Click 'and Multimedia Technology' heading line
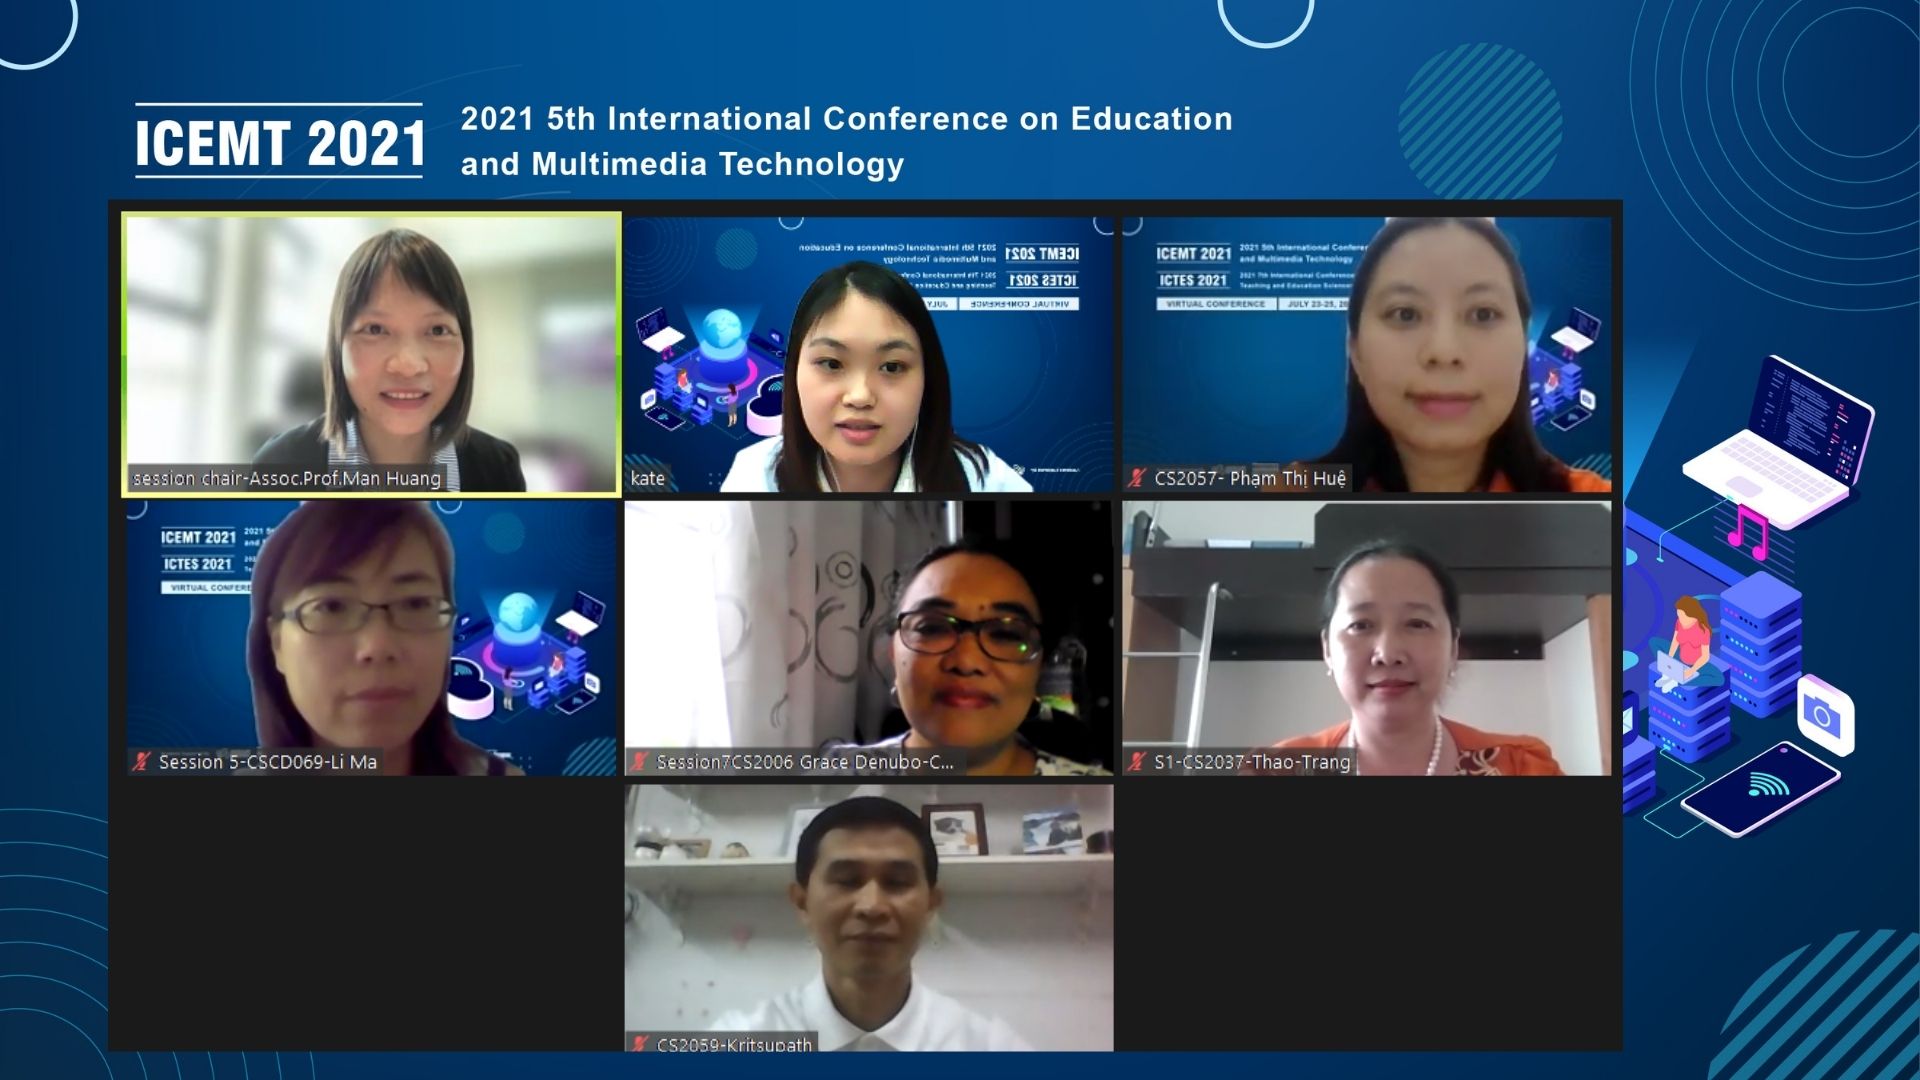This screenshot has height=1080, width=1920. tap(682, 164)
